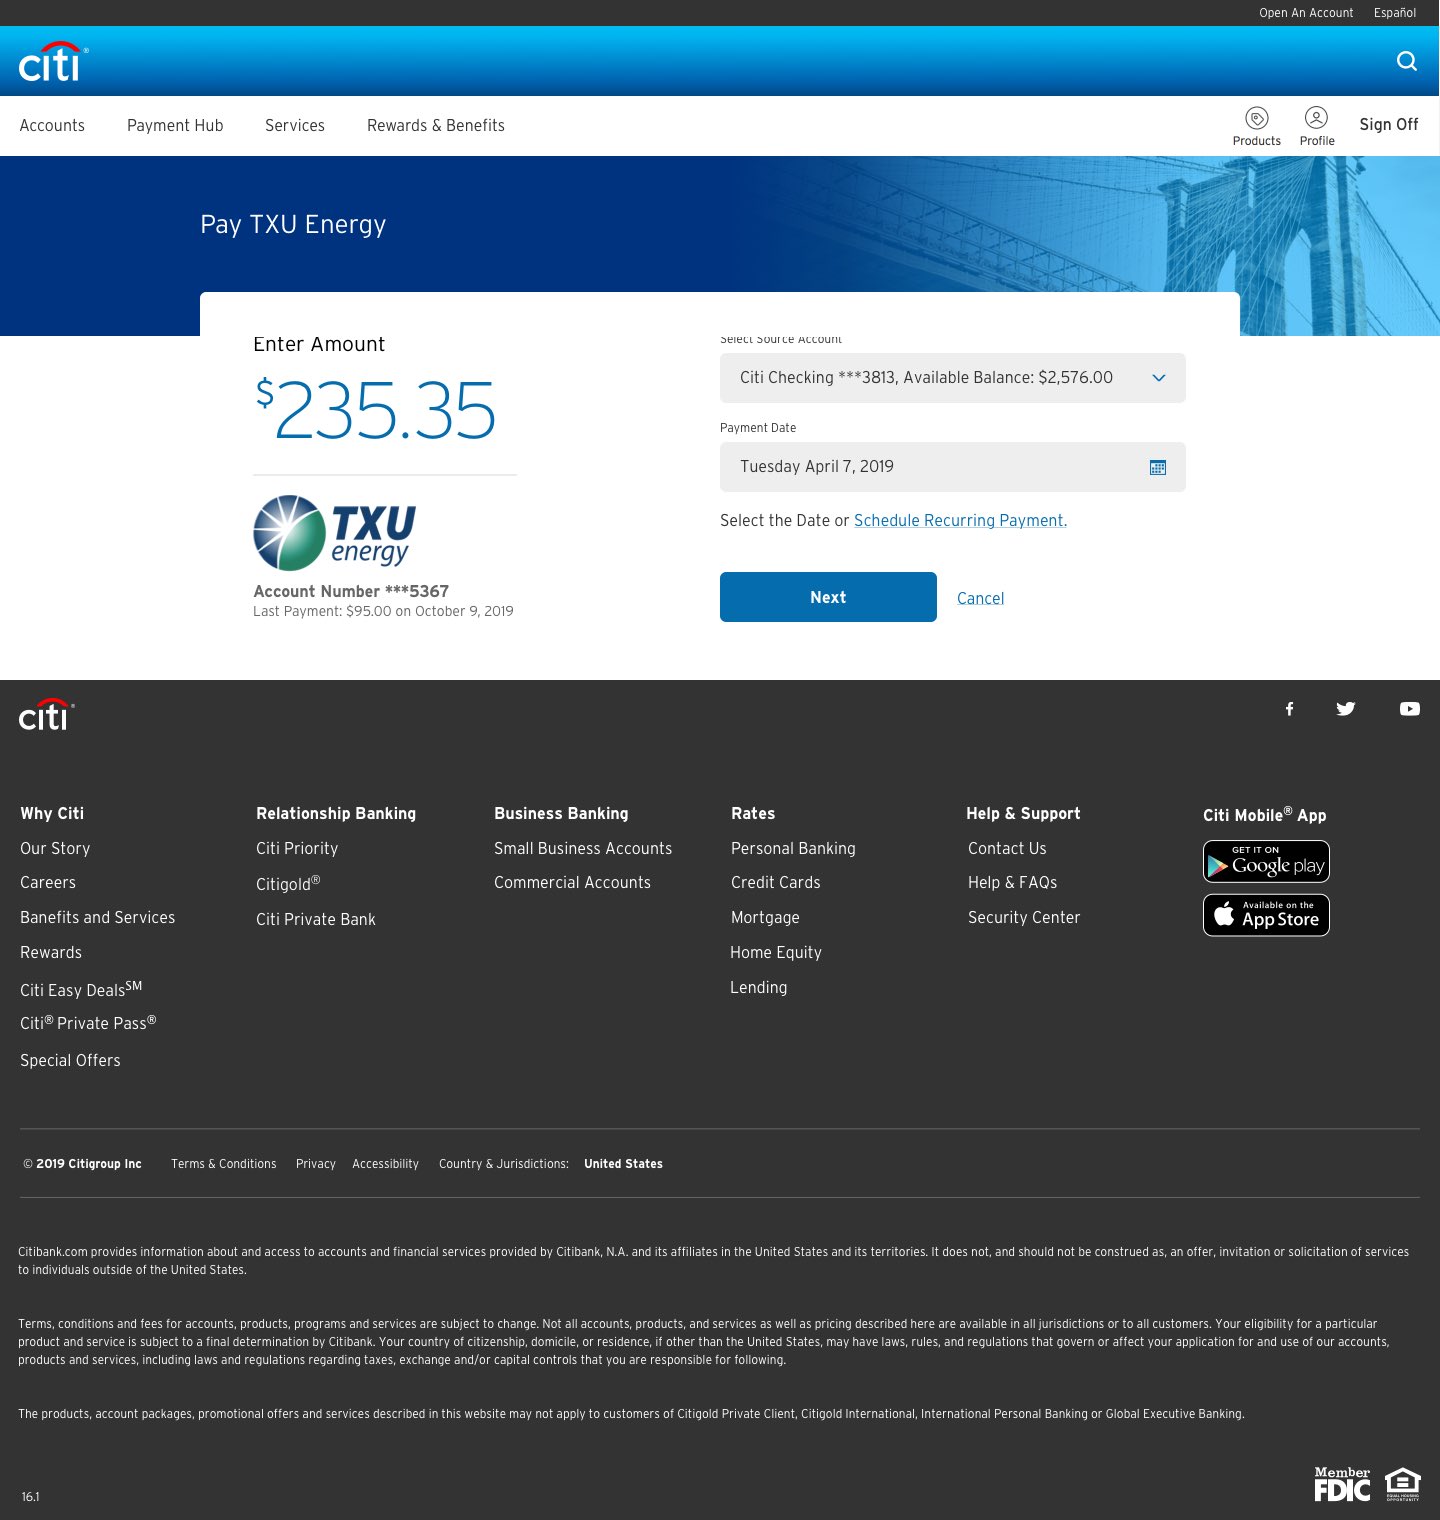Expand the source account dropdown
Viewport: 1440px width, 1520px height.
pyautogui.click(x=953, y=378)
